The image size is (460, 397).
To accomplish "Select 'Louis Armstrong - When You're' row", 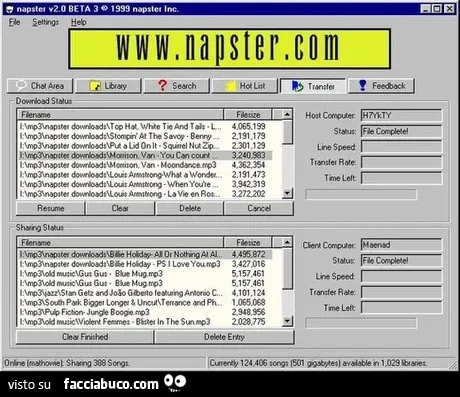I will point(145,184).
